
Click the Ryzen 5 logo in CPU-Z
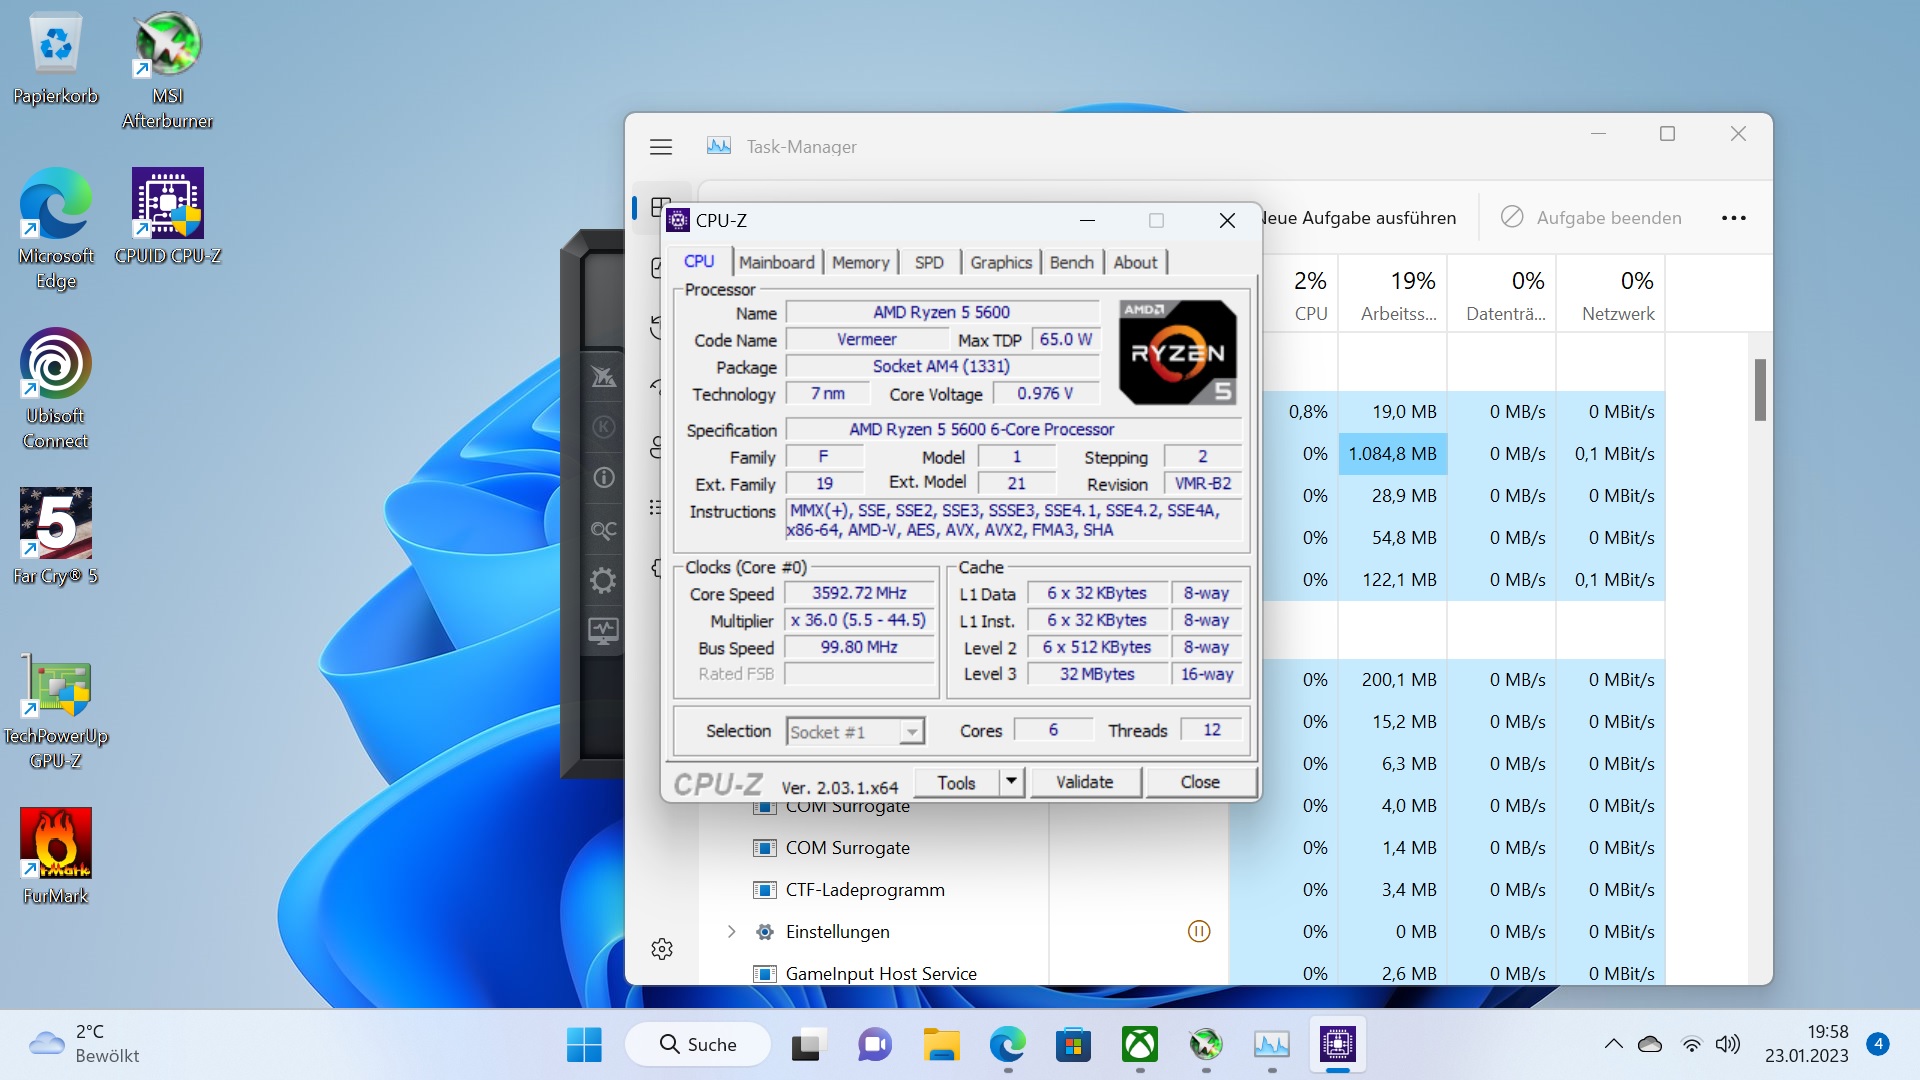coord(1177,352)
